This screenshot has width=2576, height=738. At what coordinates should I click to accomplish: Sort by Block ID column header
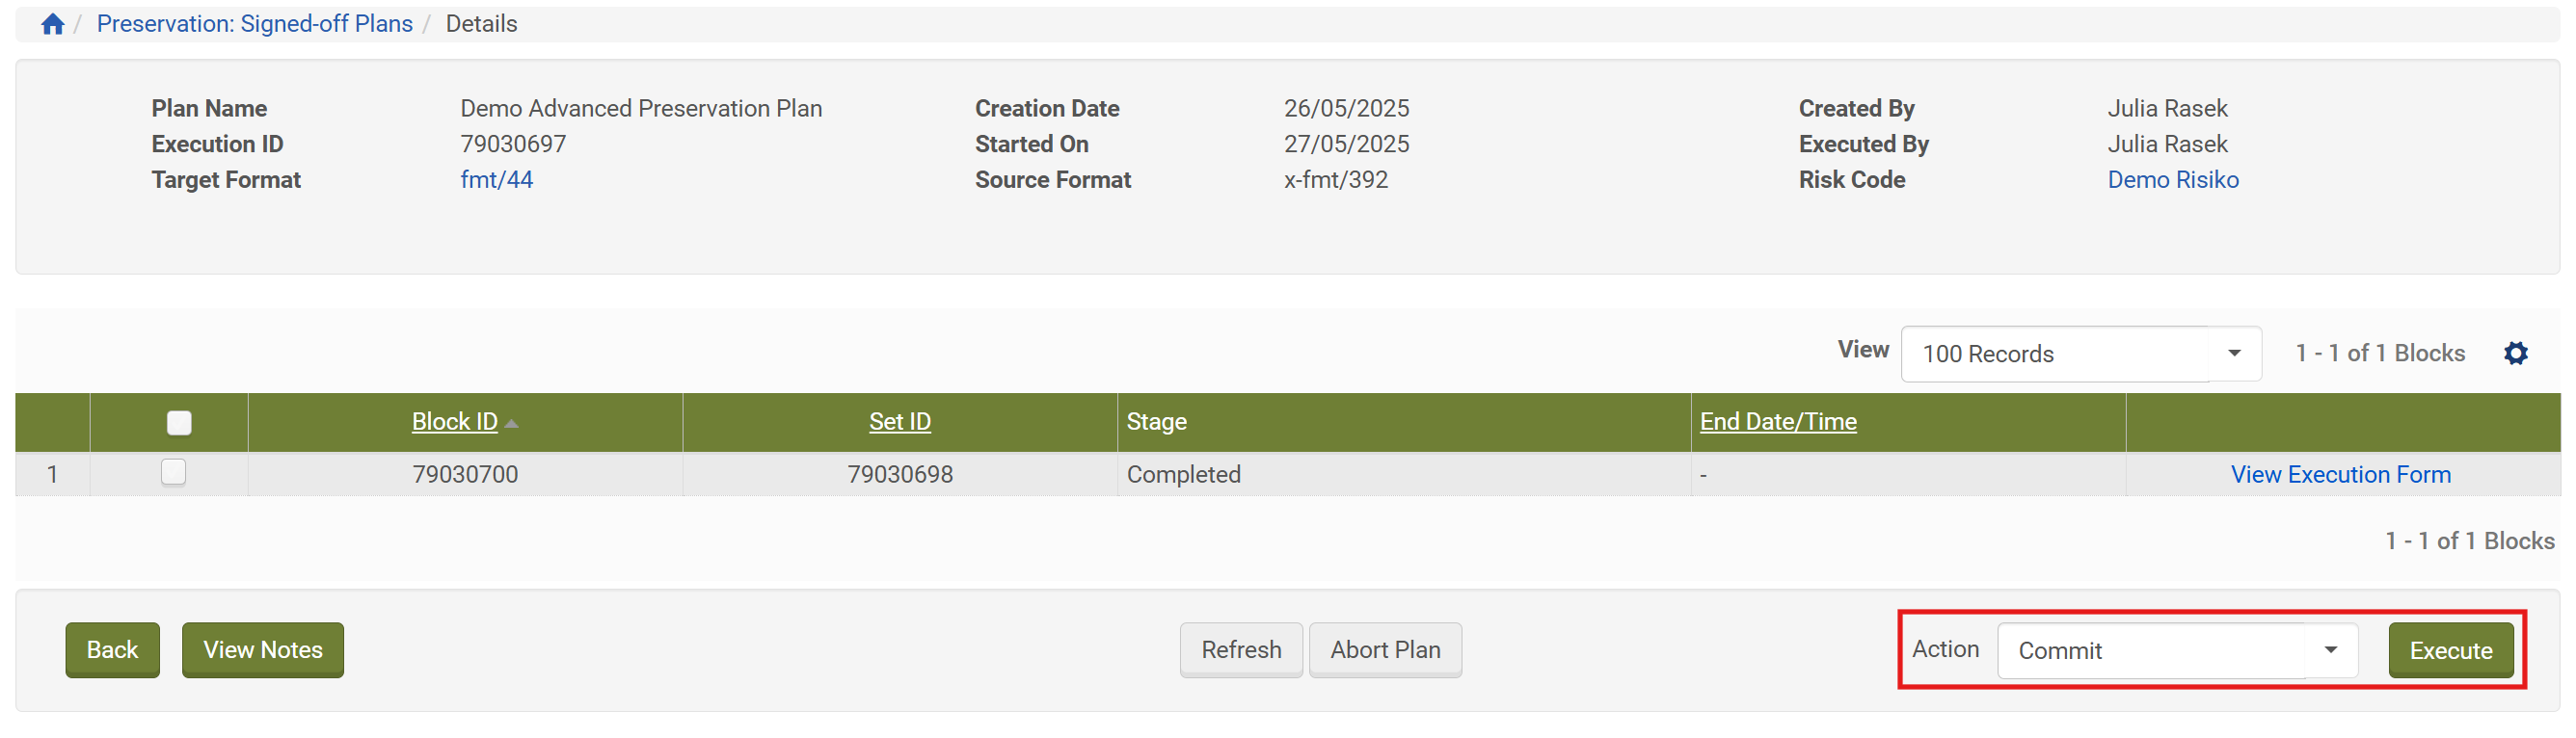tap(454, 422)
